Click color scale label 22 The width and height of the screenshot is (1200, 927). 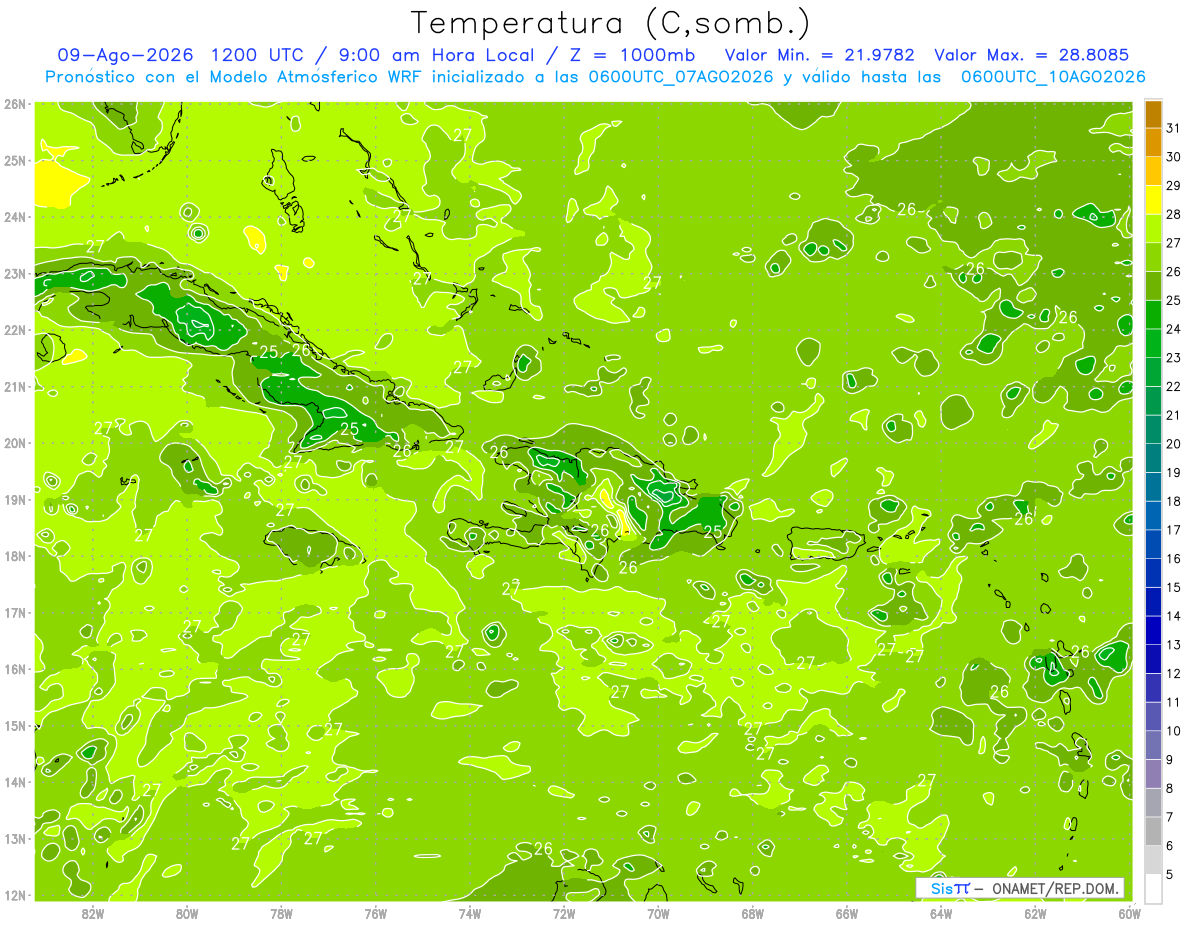click(1173, 386)
